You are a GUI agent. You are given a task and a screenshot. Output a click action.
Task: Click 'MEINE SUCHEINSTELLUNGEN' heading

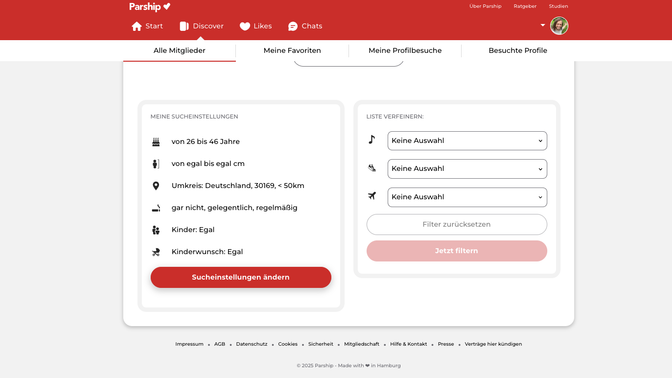point(194,117)
